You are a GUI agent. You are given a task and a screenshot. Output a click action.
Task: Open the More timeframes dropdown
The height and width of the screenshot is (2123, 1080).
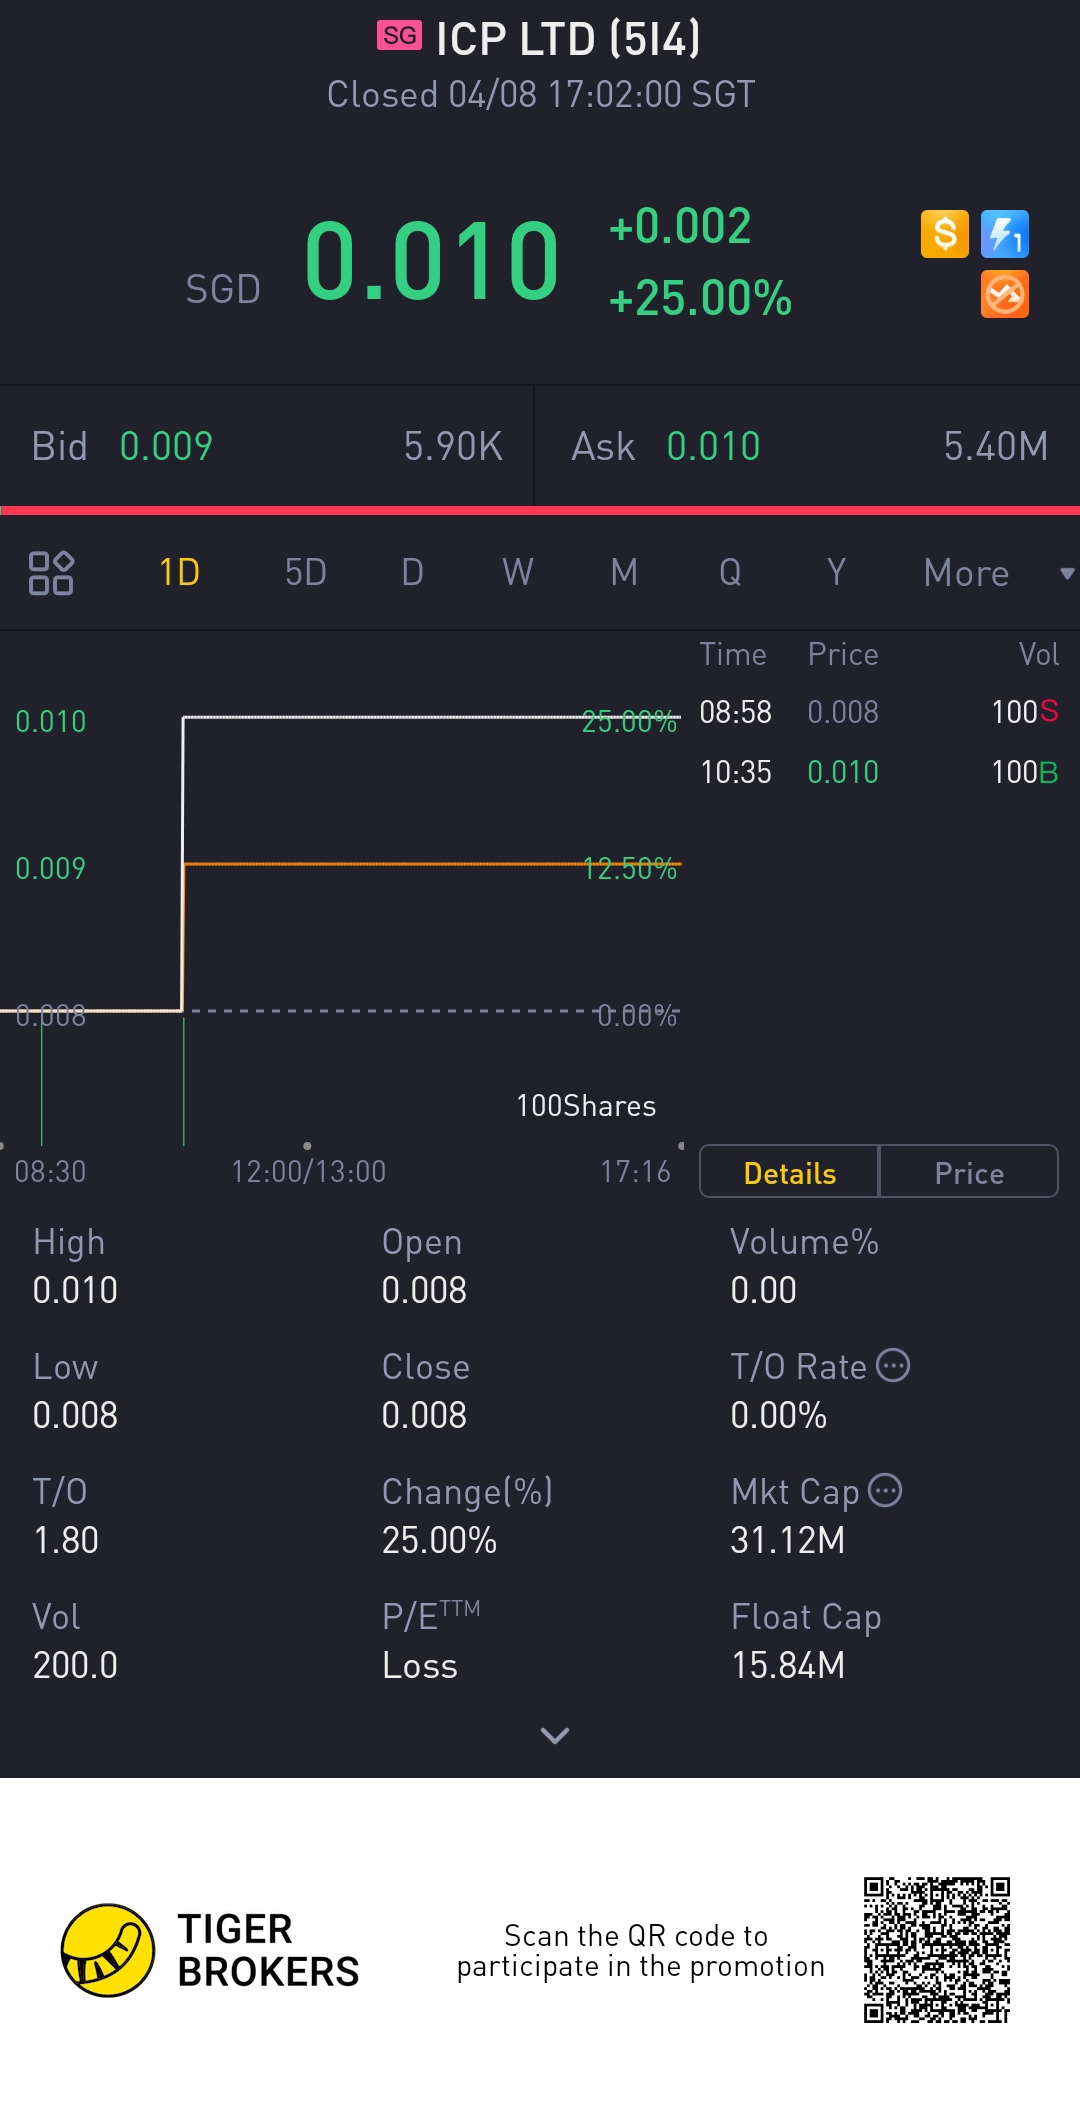tap(995, 573)
